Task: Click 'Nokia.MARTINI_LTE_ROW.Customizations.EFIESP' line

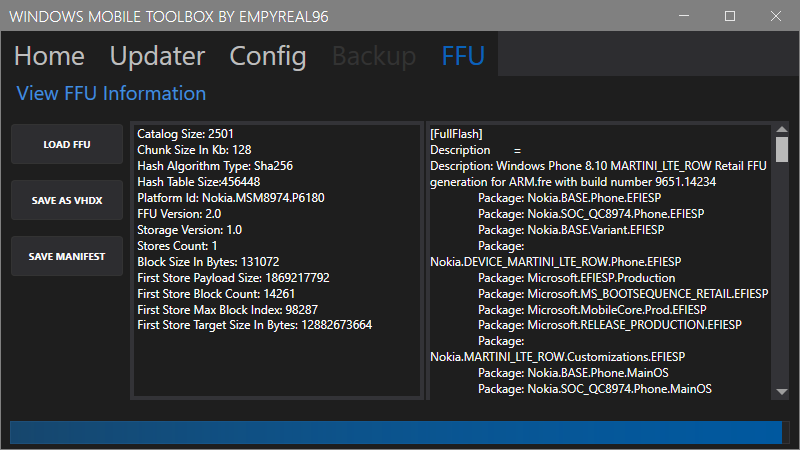Action: [558, 357]
